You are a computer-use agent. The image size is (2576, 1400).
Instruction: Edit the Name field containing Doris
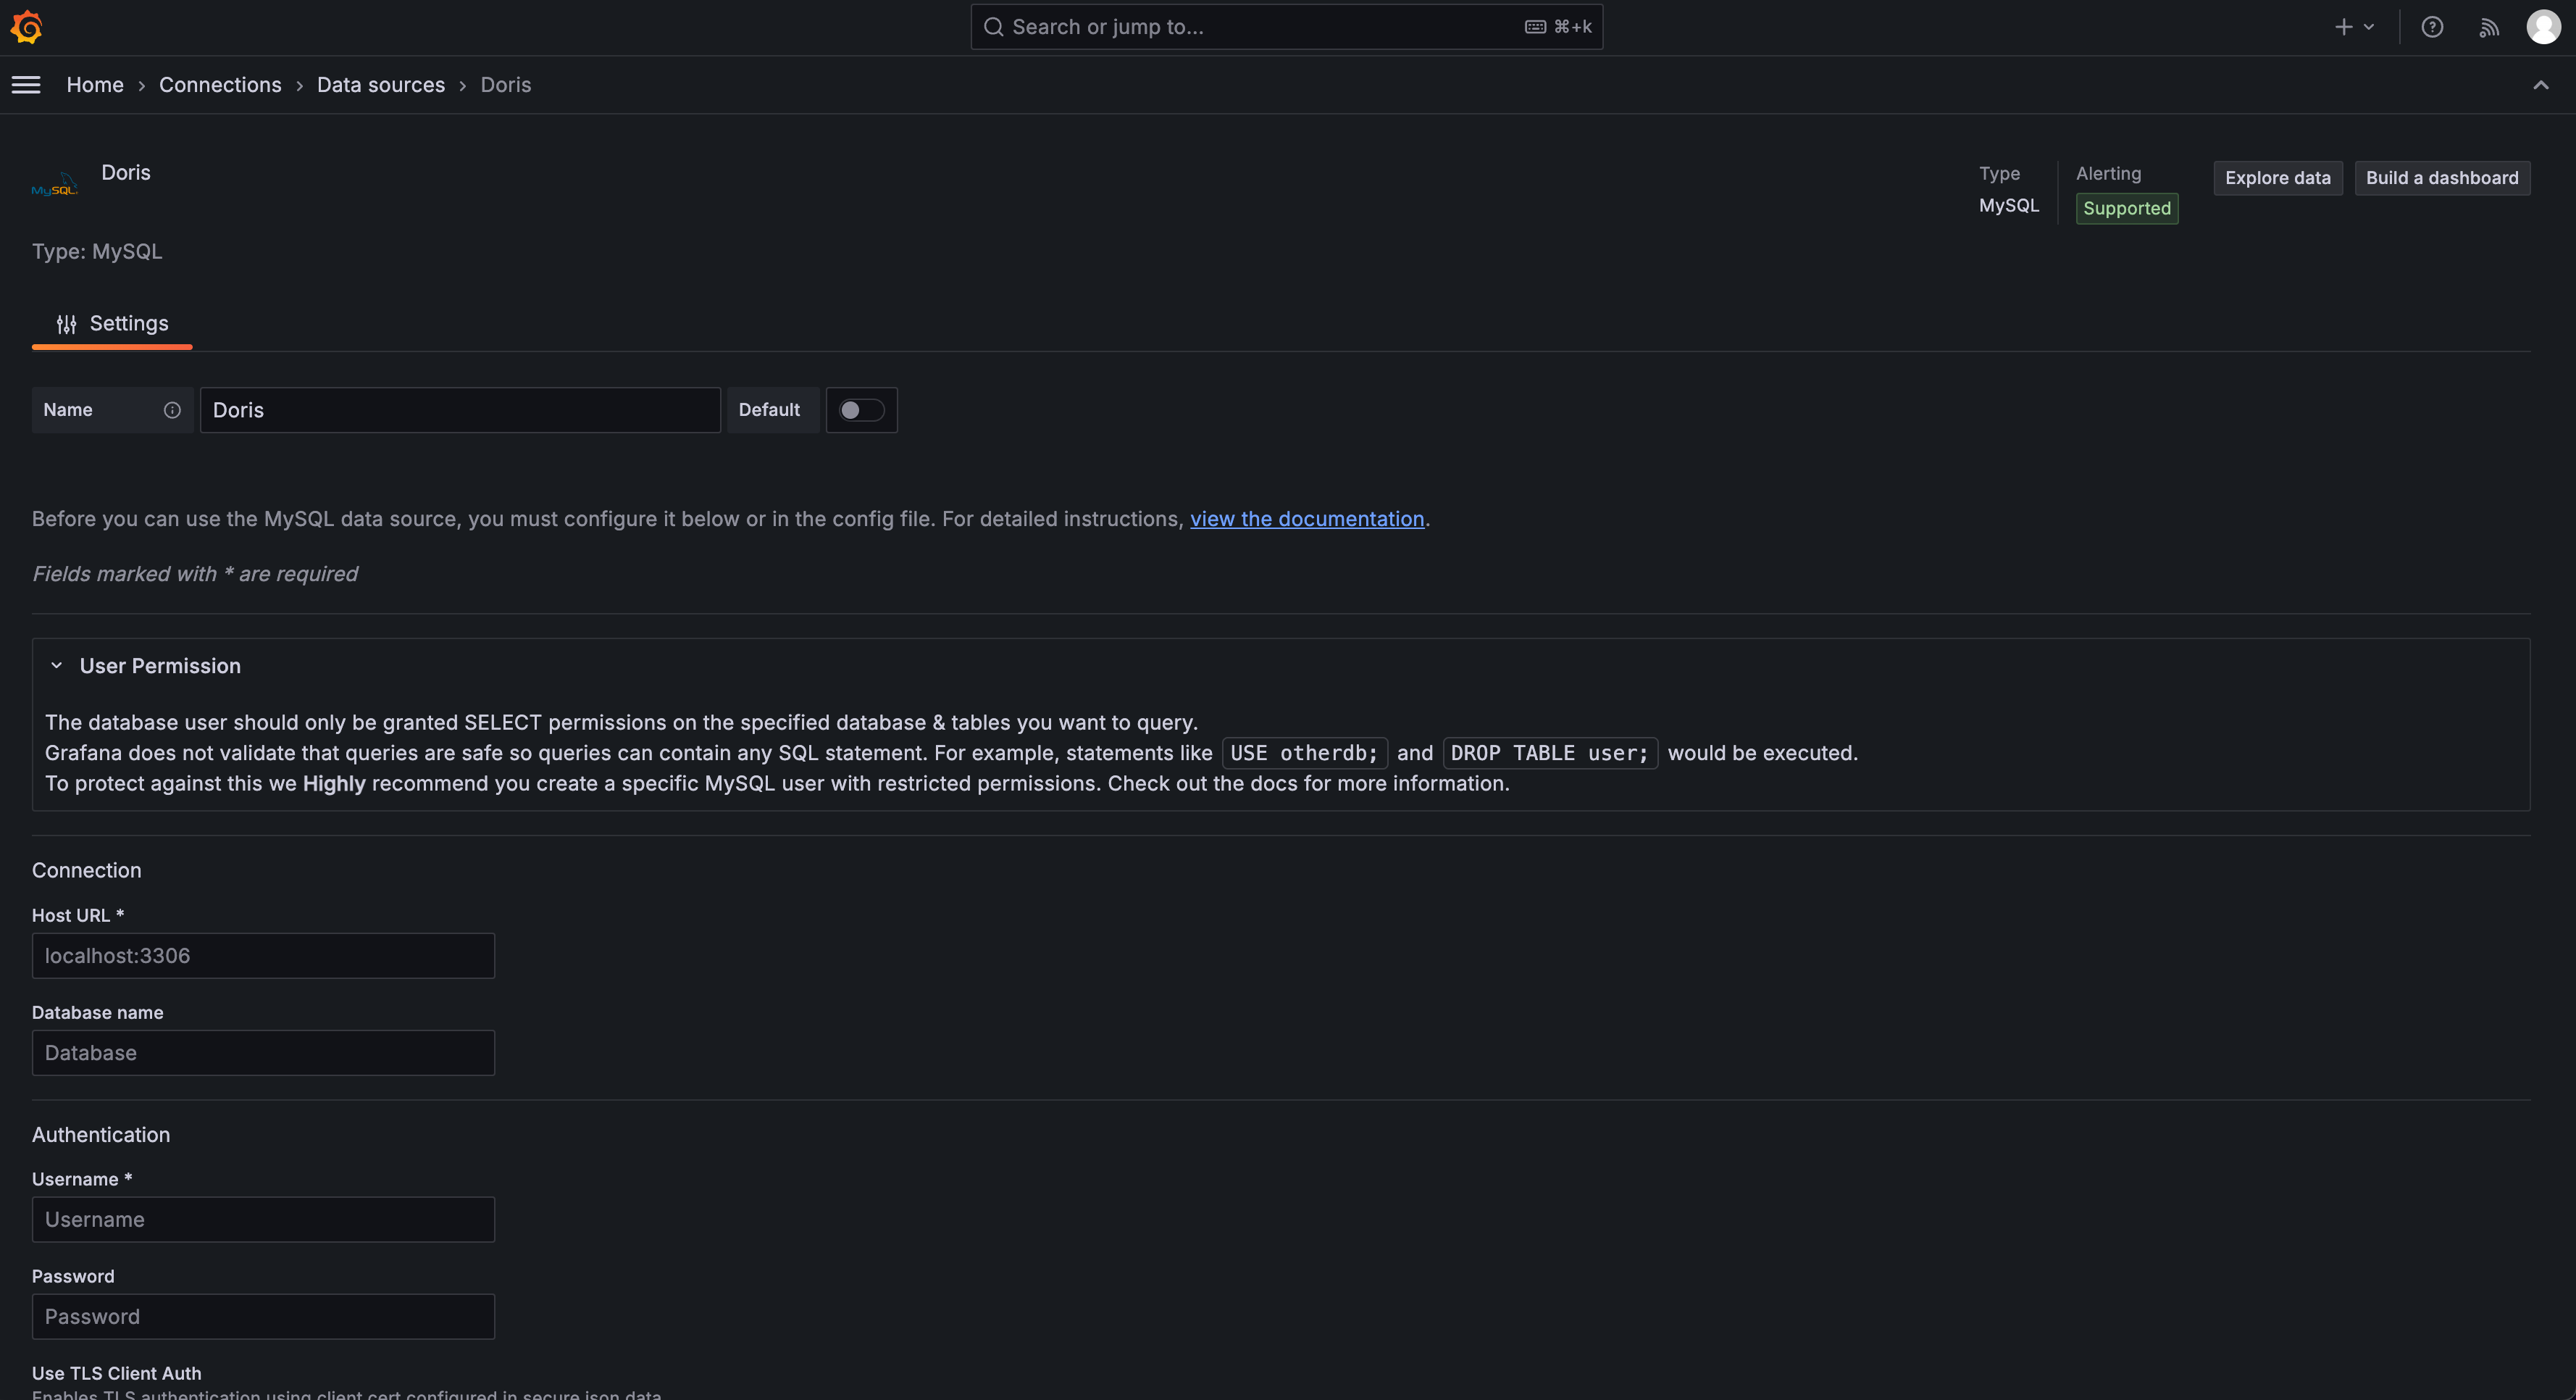pos(460,410)
